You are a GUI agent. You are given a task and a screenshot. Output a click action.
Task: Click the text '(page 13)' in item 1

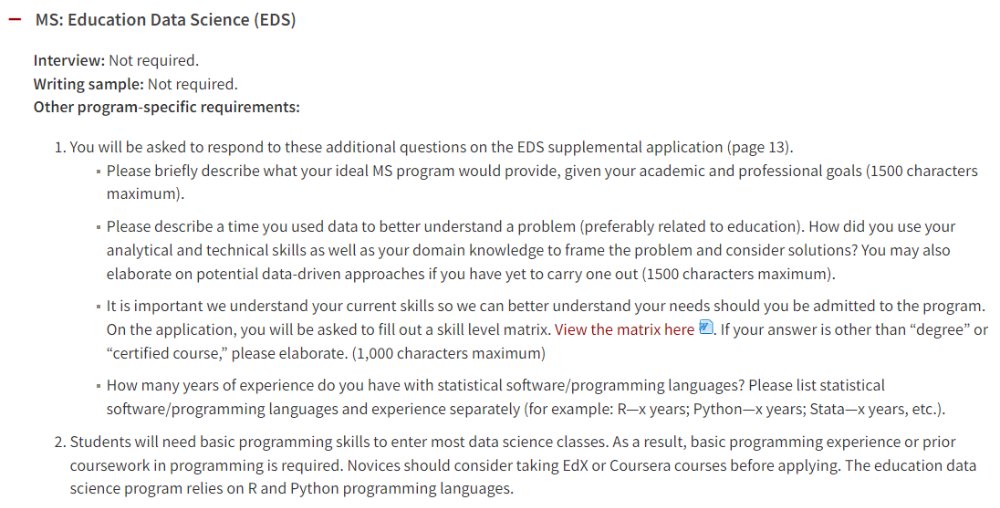coord(759,147)
